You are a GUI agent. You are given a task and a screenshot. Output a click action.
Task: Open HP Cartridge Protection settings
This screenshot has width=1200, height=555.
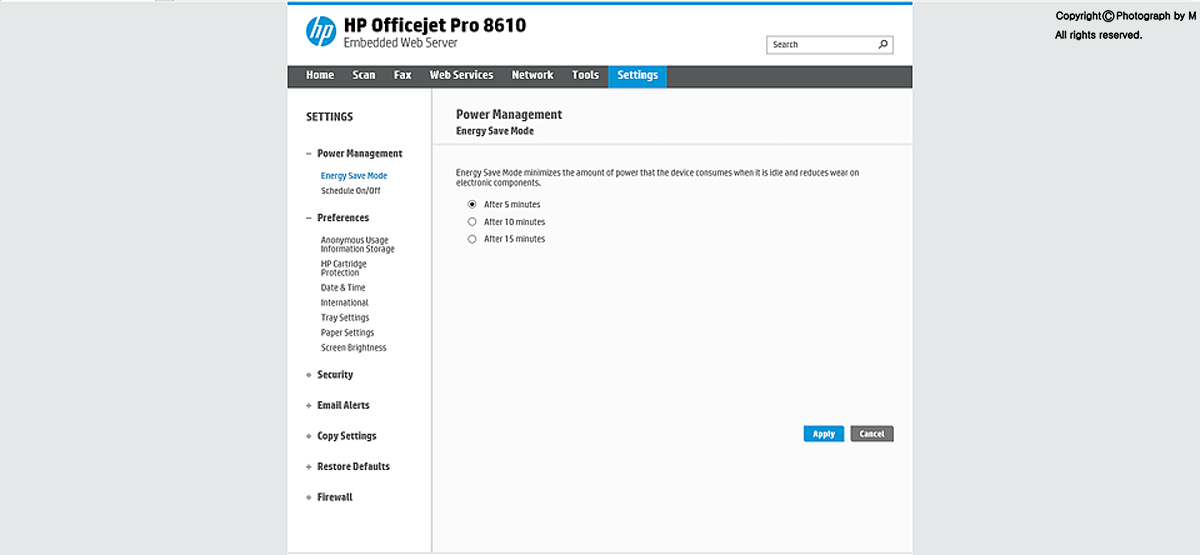344,268
